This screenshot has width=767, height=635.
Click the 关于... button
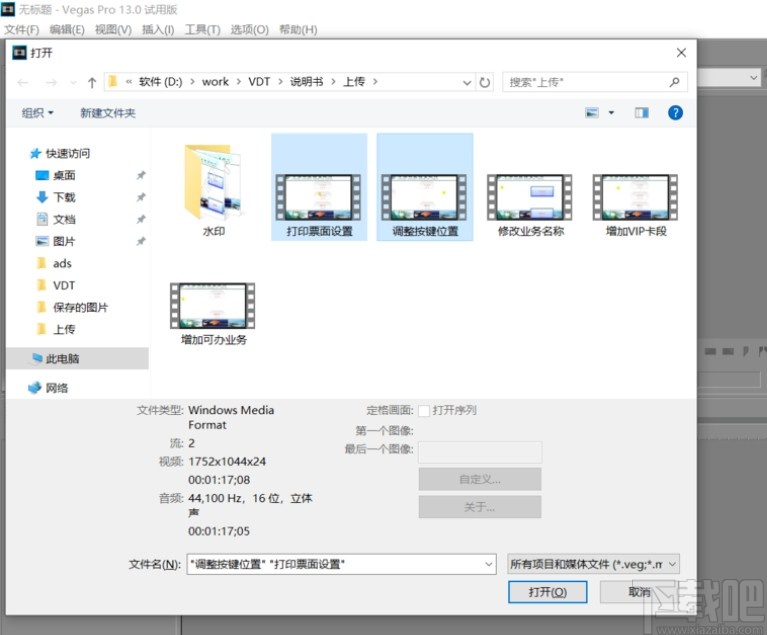[x=480, y=507]
